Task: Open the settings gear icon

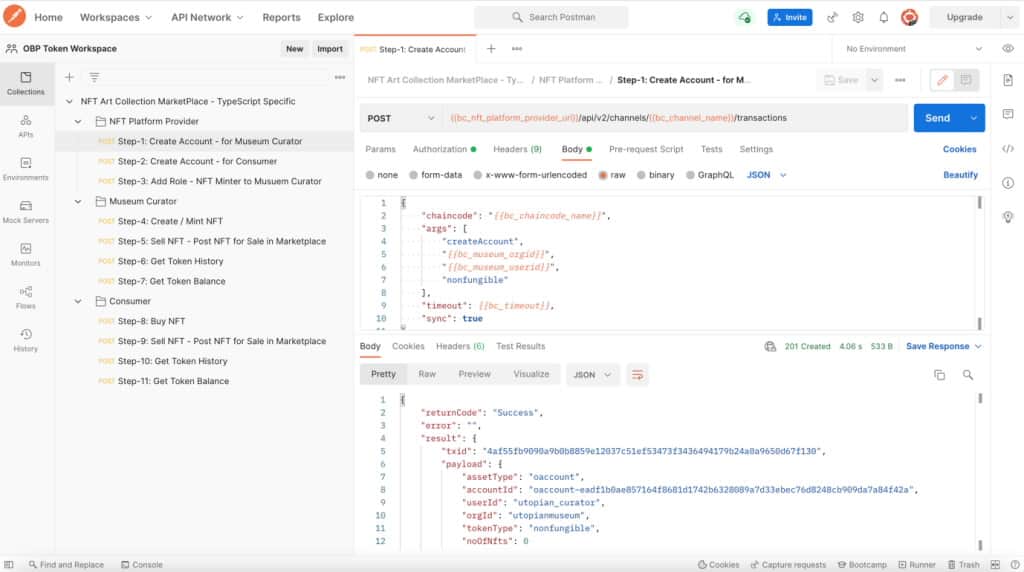Action: [x=858, y=18]
